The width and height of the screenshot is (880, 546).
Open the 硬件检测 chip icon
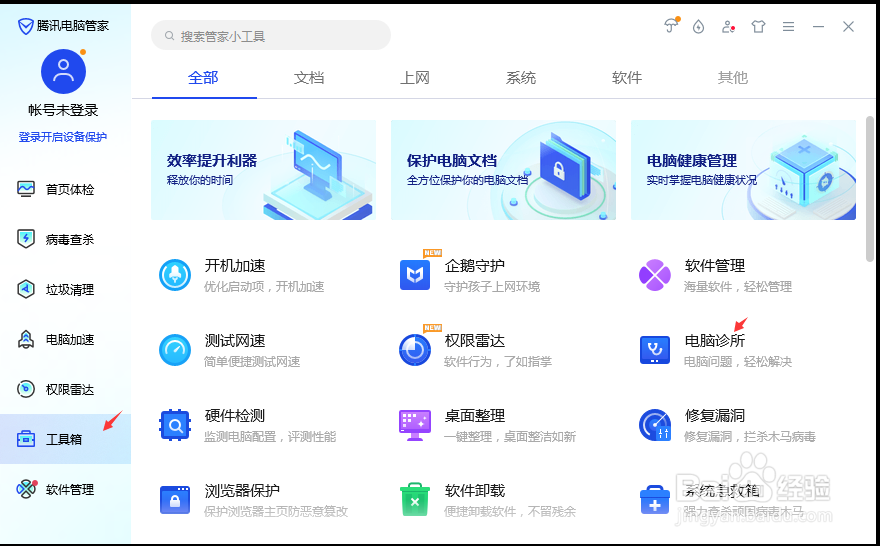(175, 425)
